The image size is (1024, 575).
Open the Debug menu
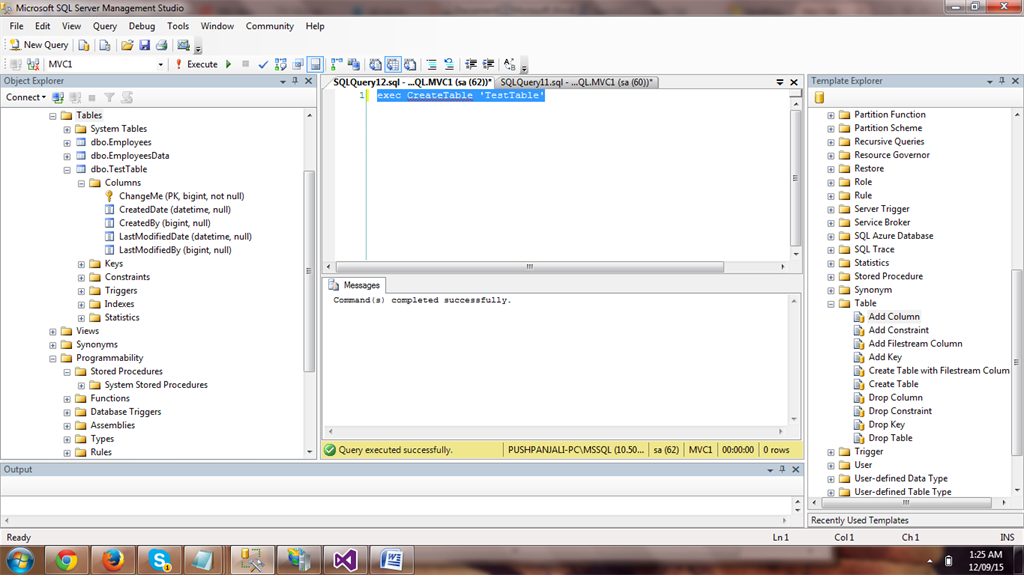point(142,26)
